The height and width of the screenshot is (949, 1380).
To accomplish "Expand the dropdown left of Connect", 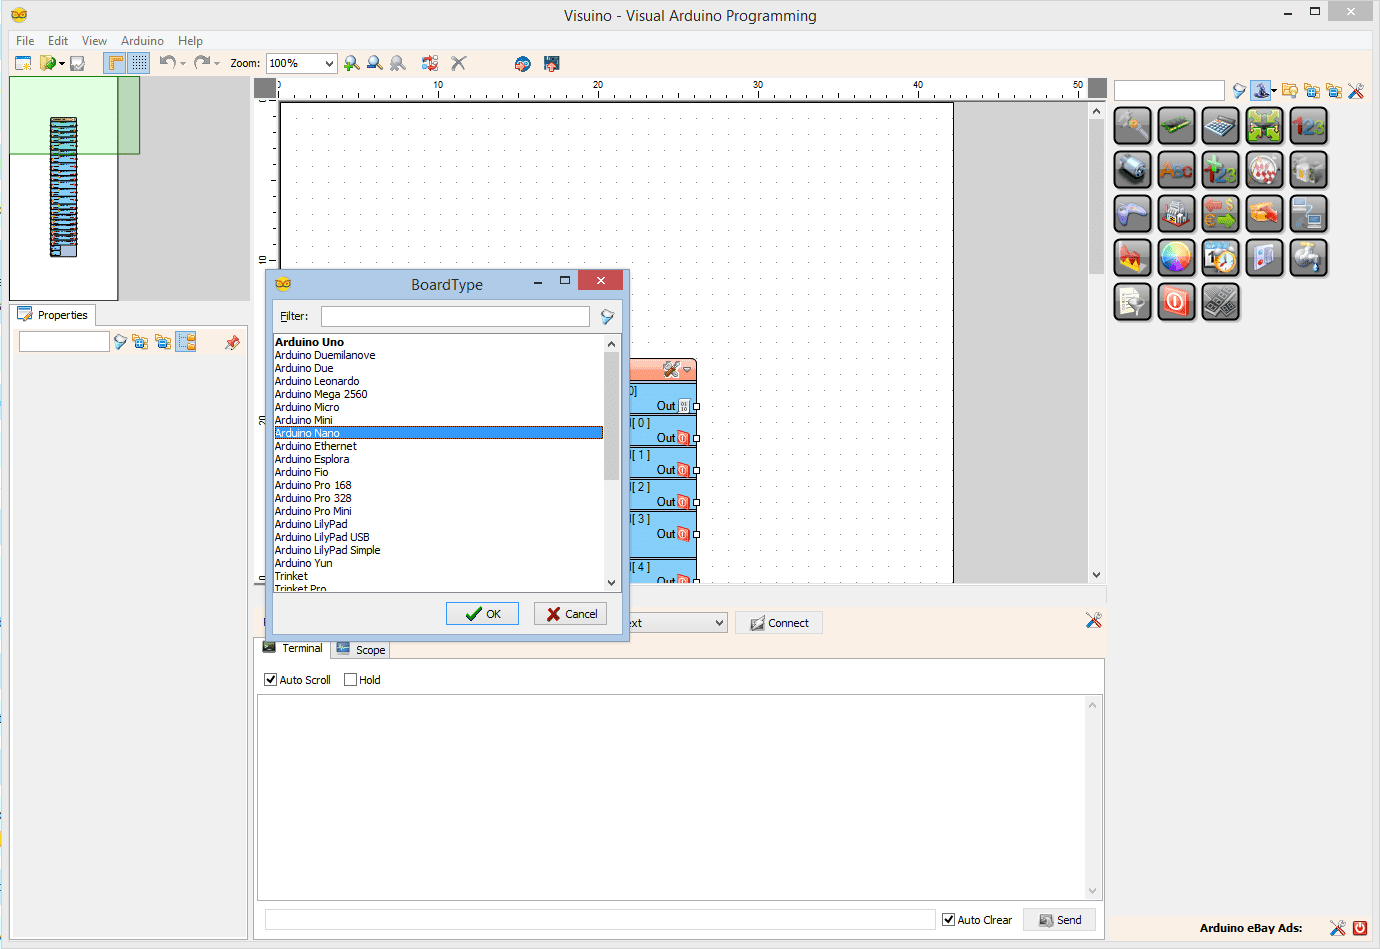I will (719, 623).
